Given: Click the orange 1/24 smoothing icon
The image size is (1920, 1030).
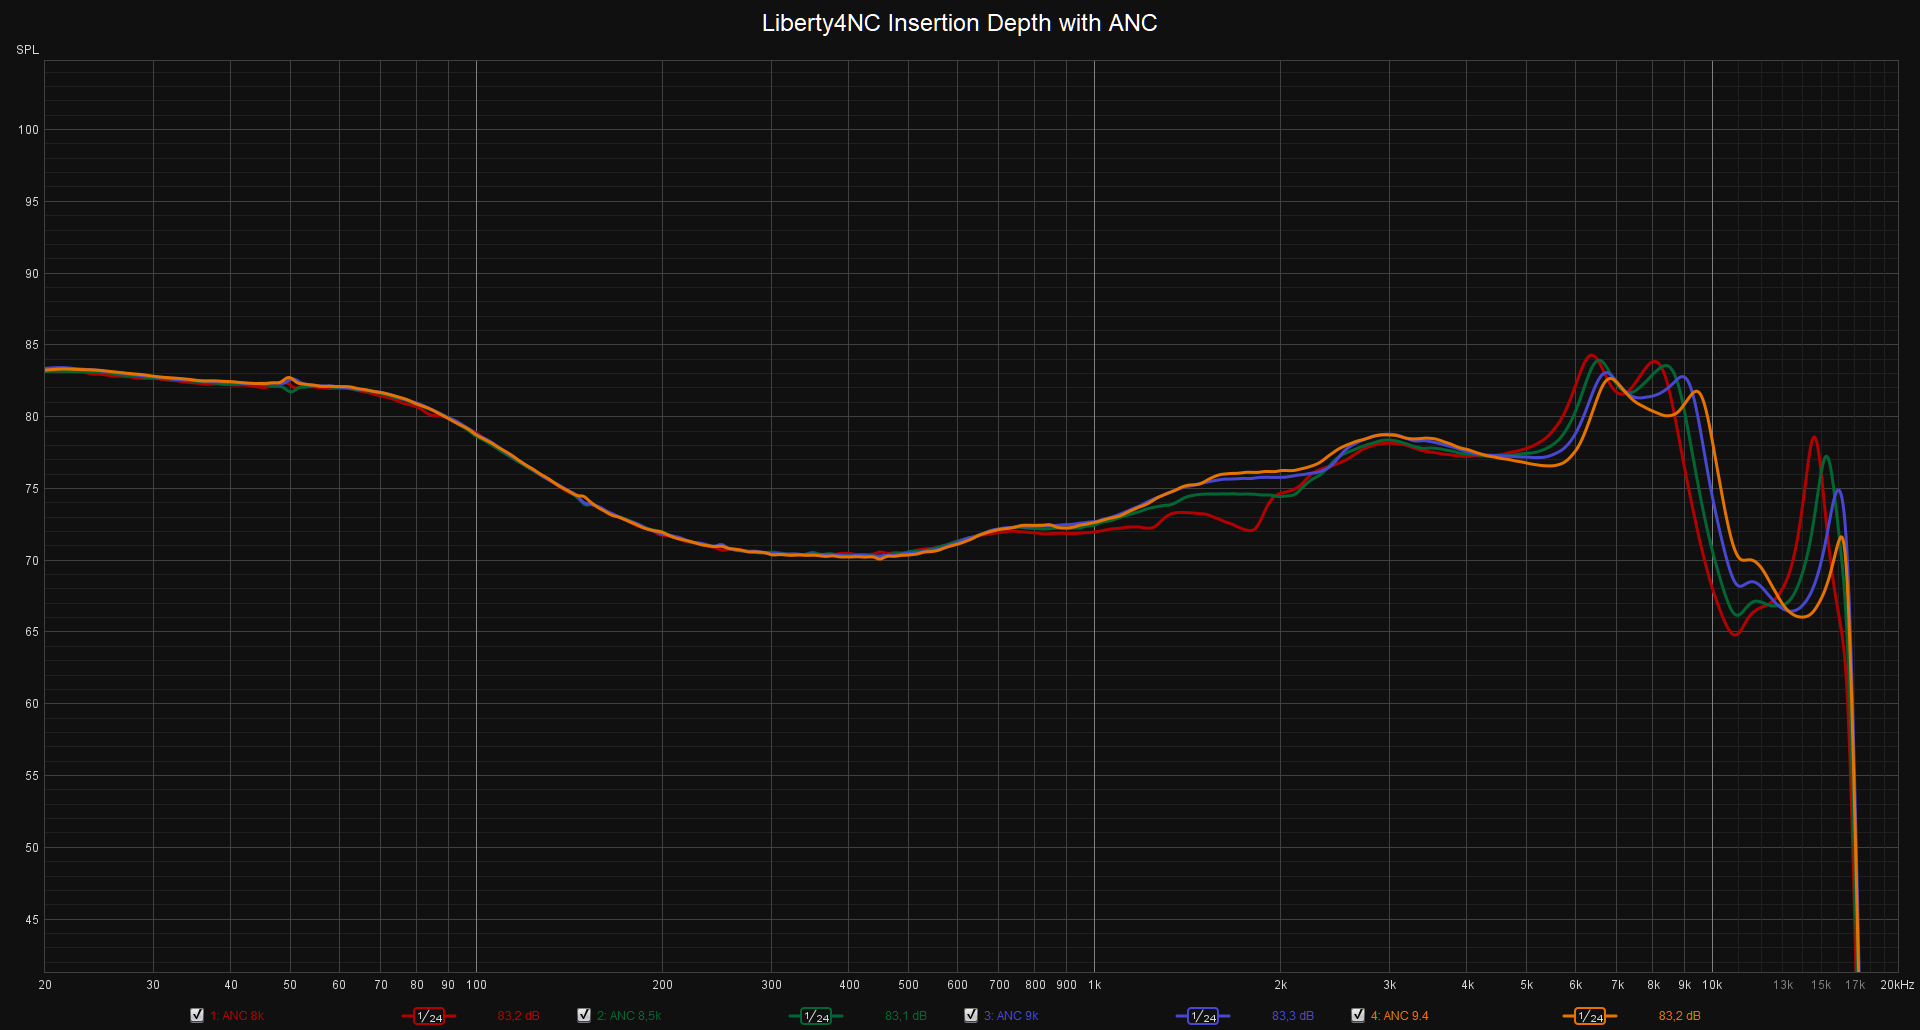Looking at the screenshot, I should pos(1590,1016).
